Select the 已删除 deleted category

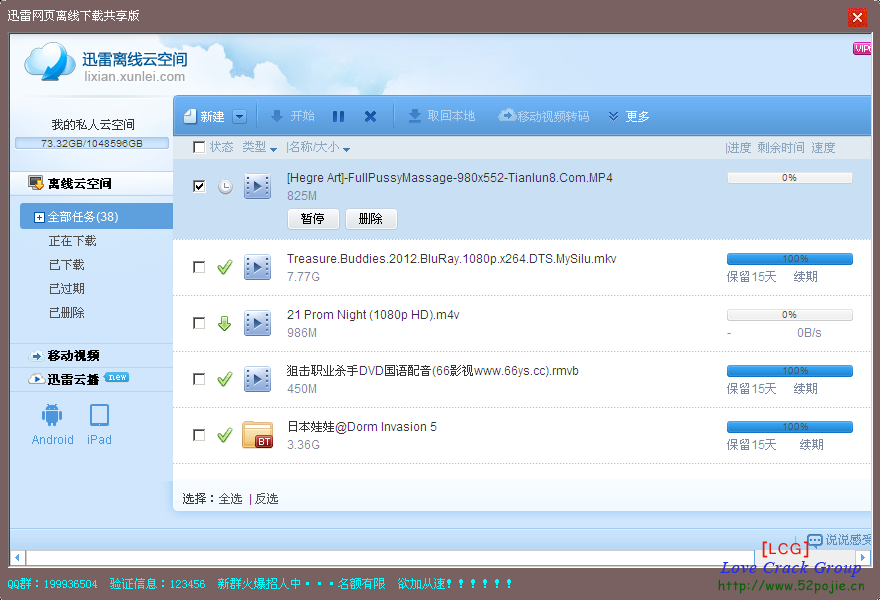coord(67,313)
